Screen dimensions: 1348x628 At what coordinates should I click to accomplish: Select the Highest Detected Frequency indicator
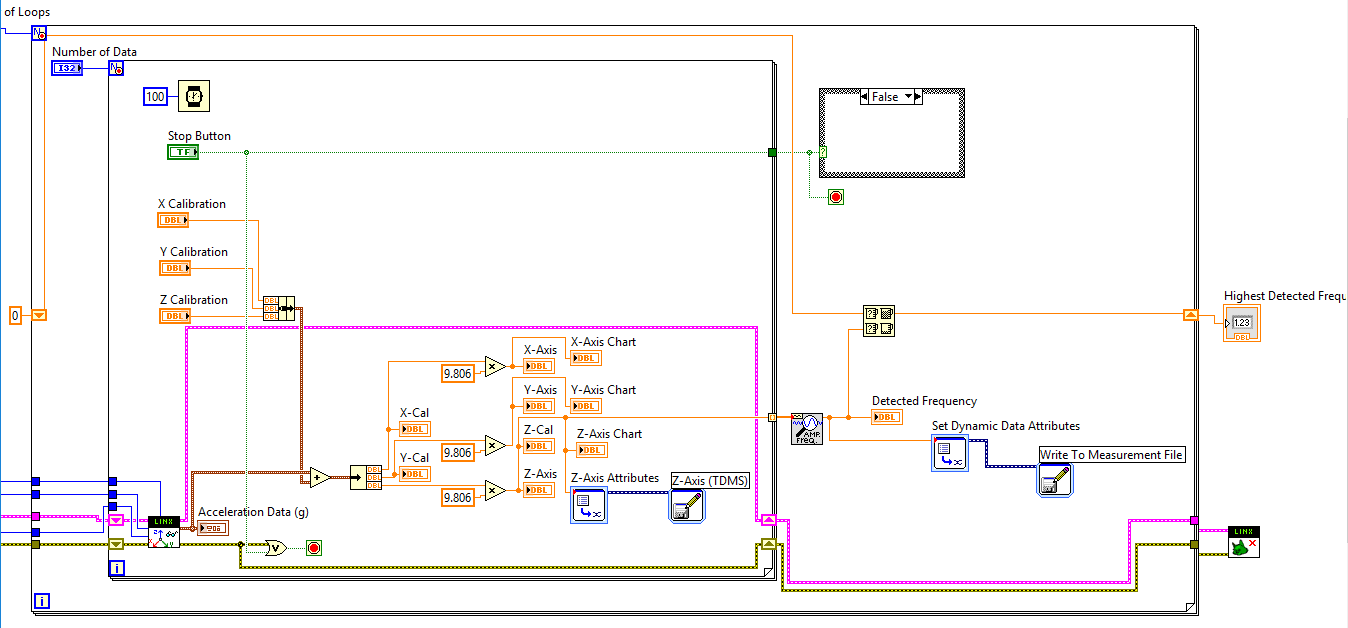(1242, 323)
